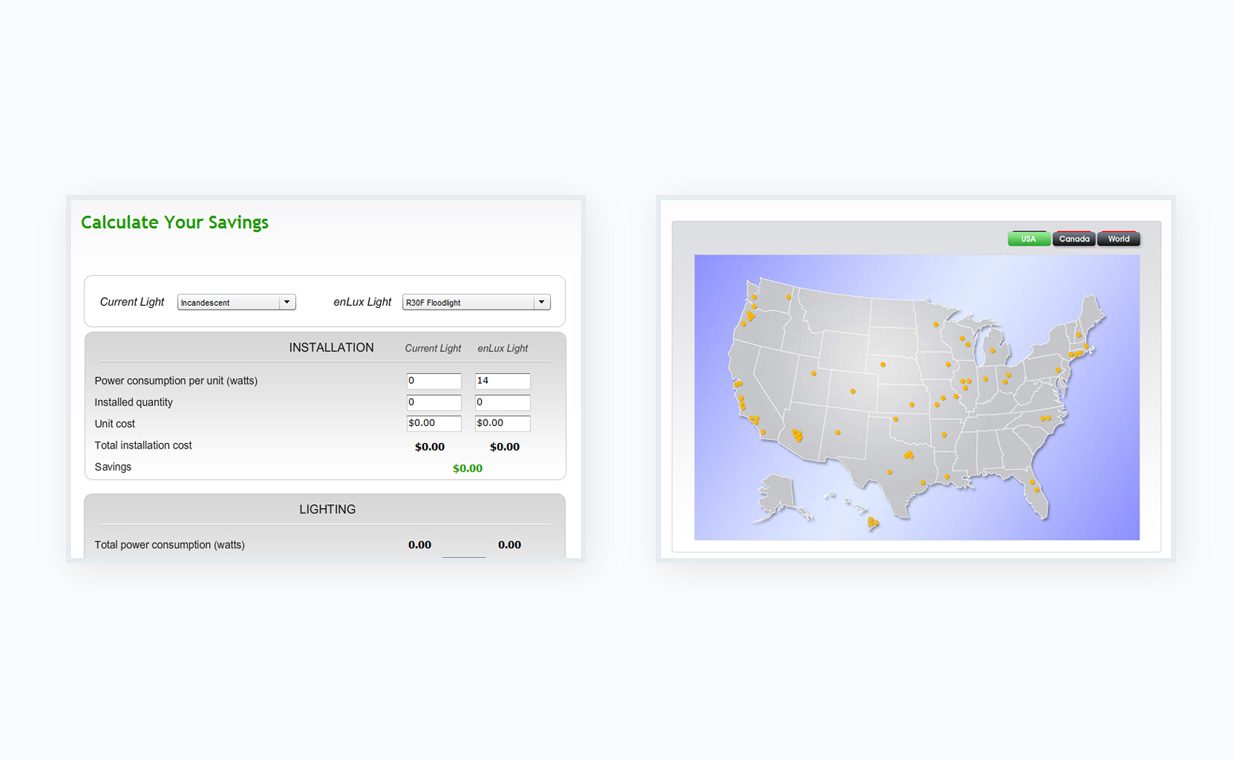Click the INSTALLATION section header
Screen dimensions: 1235x760
331,348
